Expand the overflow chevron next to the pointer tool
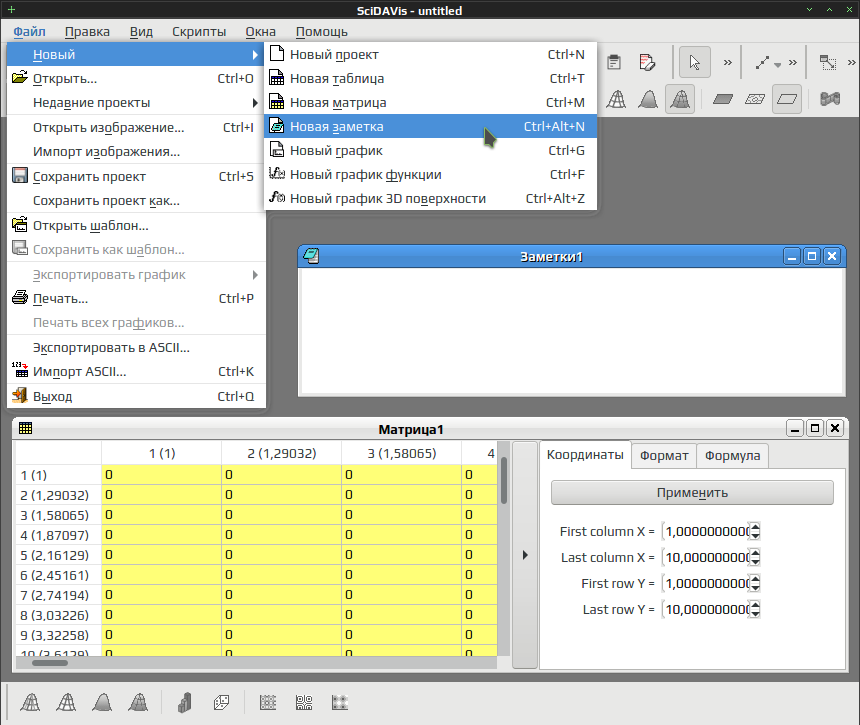The height and width of the screenshot is (725, 860). coord(728,63)
